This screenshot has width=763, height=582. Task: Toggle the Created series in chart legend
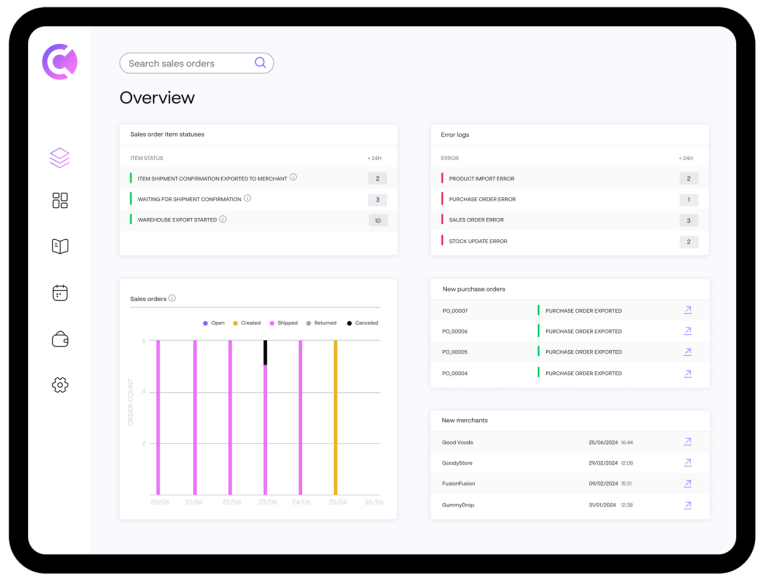[246, 323]
